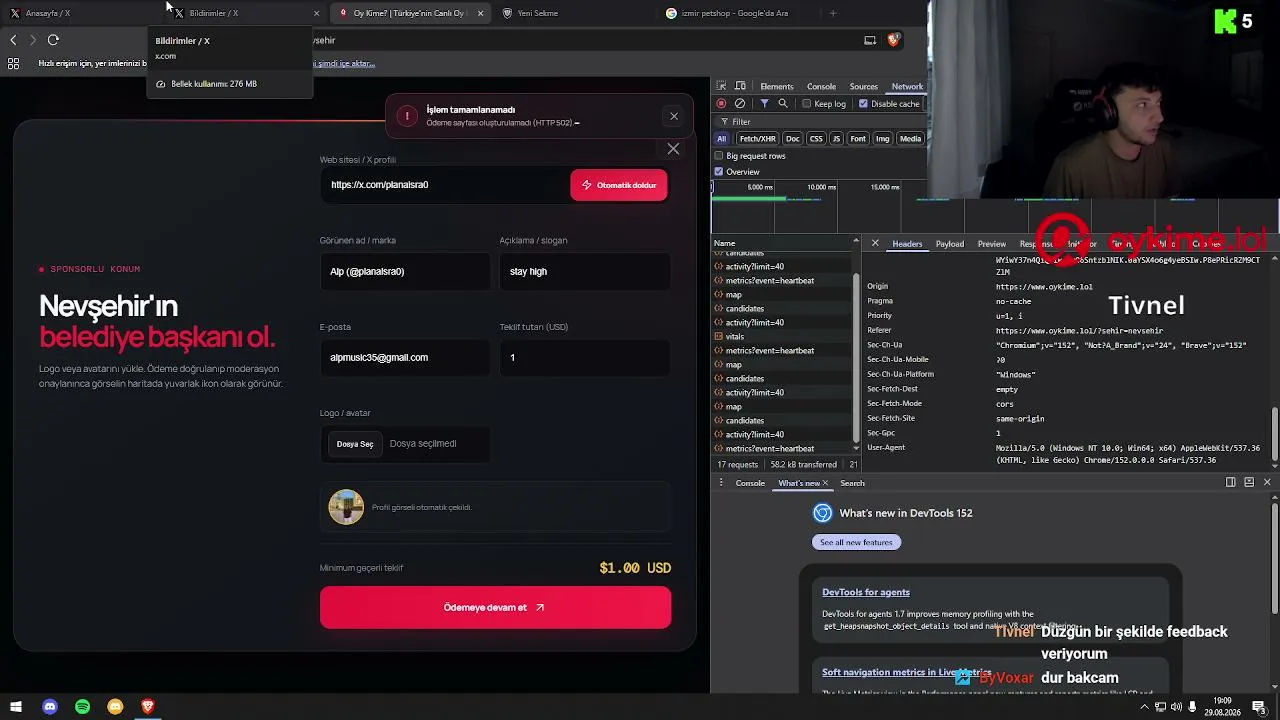Enable Big request rows checkbox
Viewport: 1280px width, 720px height.
(718, 156)
